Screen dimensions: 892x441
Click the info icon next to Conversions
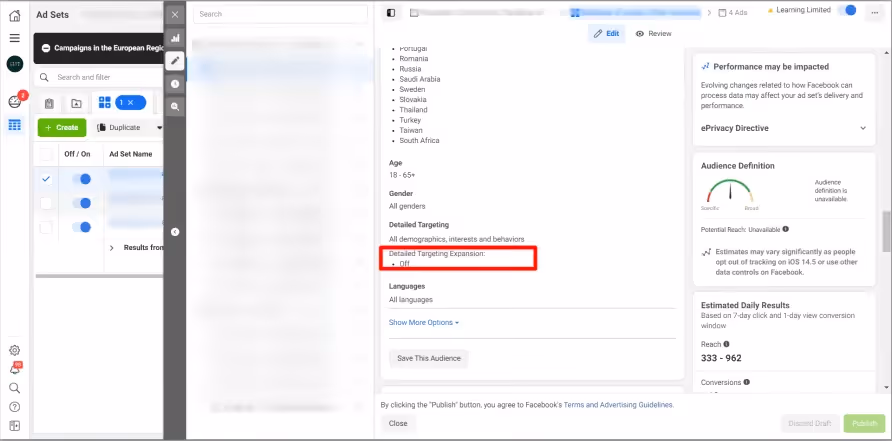746,382
